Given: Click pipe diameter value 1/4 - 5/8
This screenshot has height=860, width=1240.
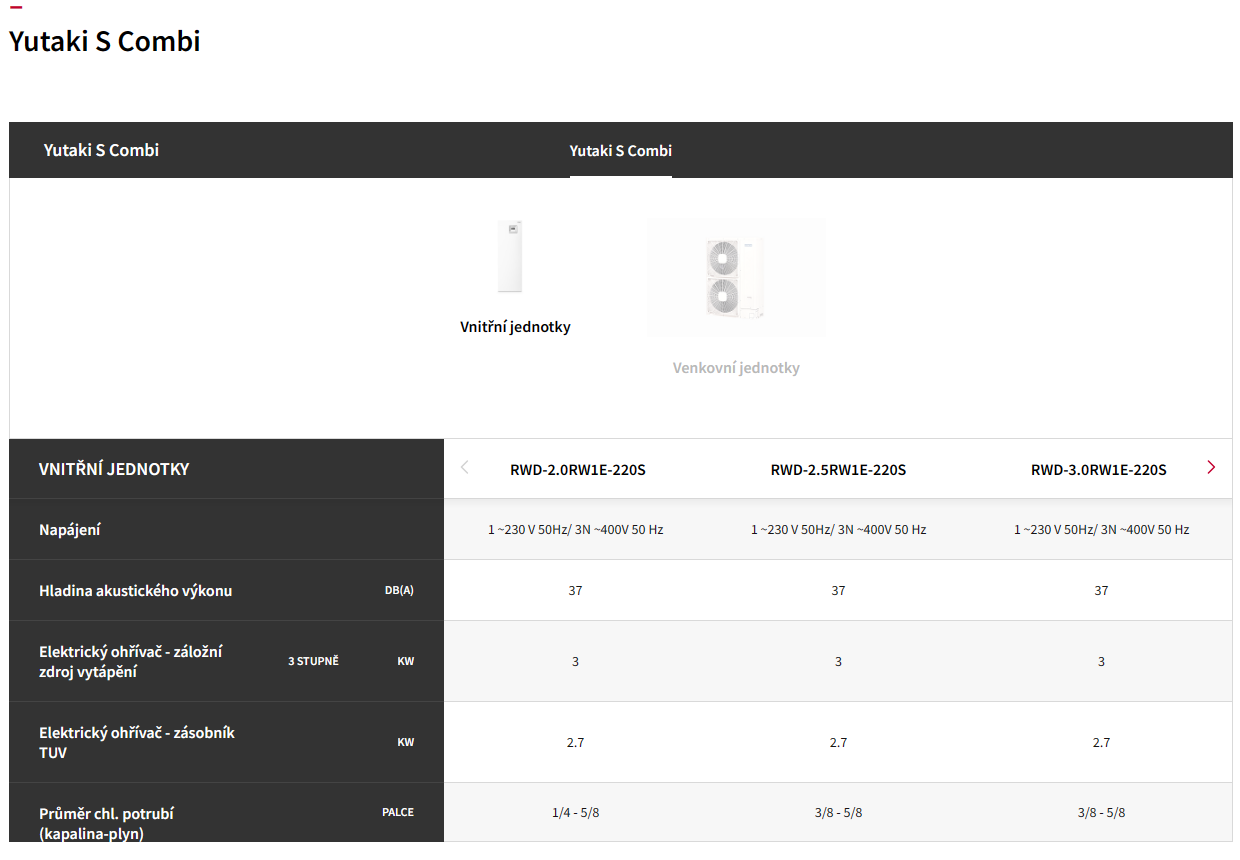Looking at the screenshot, I should [x=575, y=813].
